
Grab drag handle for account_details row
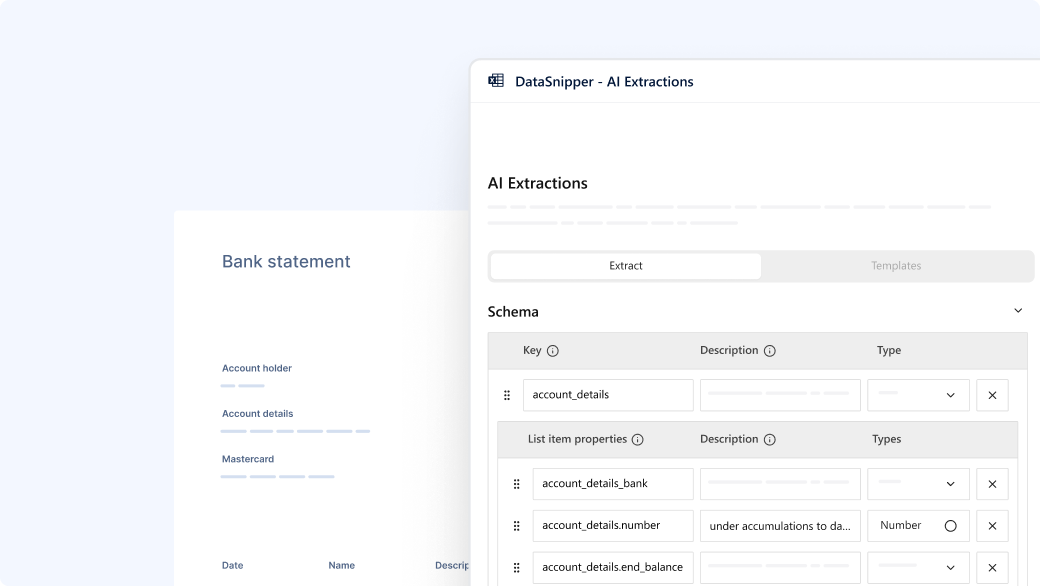coord(507,395)
